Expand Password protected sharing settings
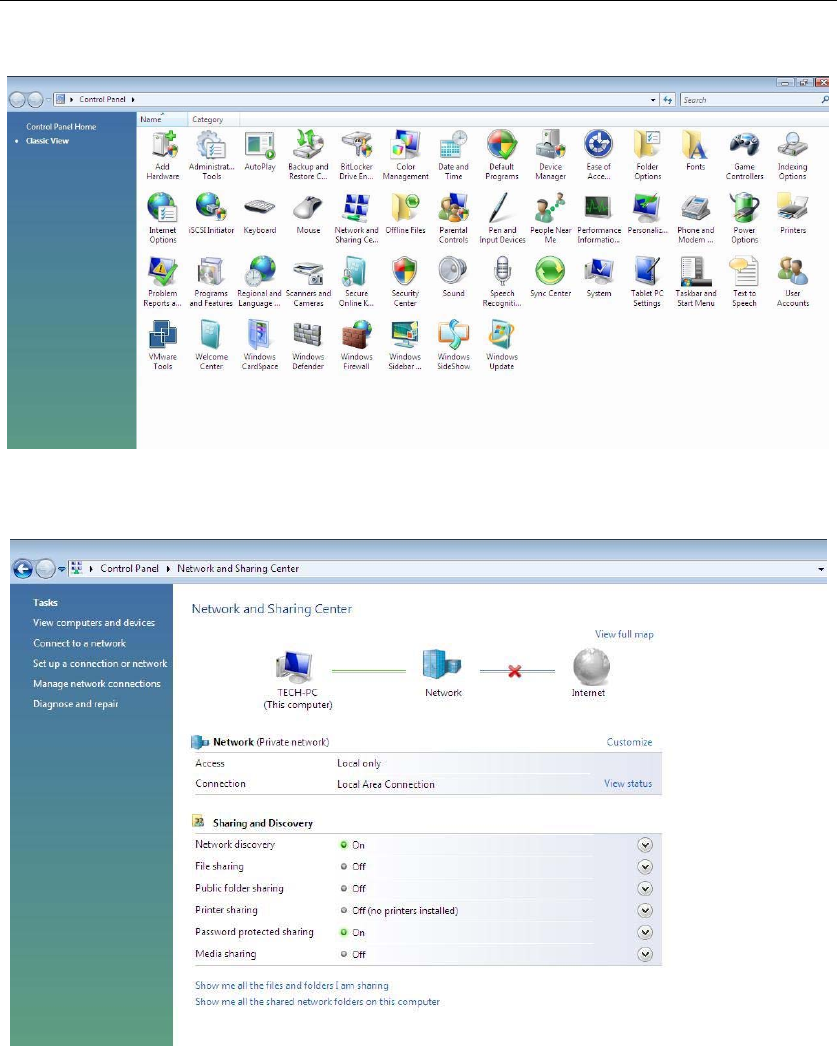Screen dimensions: 837x1046 (645, 933)
